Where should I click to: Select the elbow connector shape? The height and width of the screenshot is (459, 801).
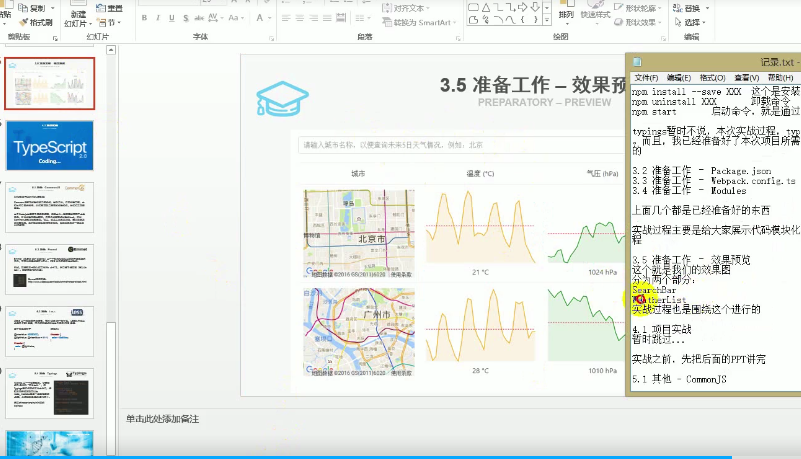(498, 7)
